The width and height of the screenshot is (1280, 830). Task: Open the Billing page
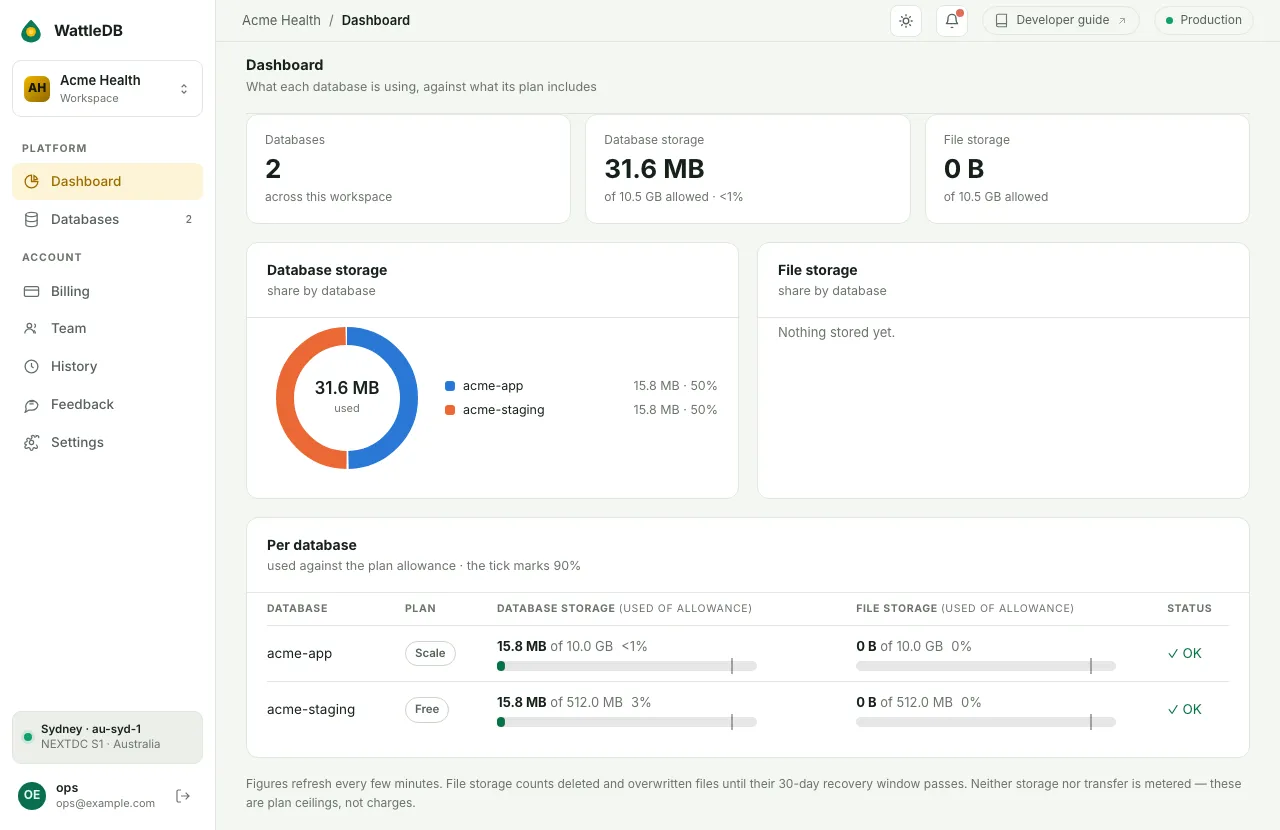(108, 291)
